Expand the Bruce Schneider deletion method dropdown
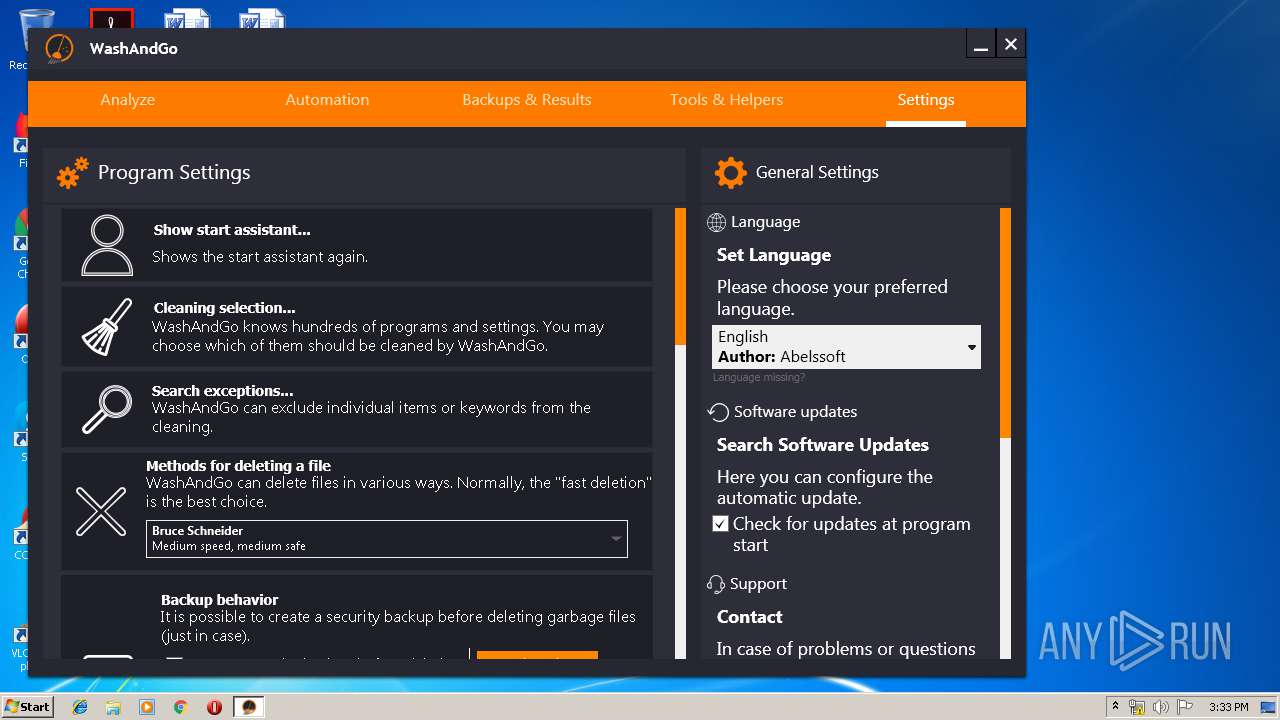1280x720 pixels. coord(387,539)
